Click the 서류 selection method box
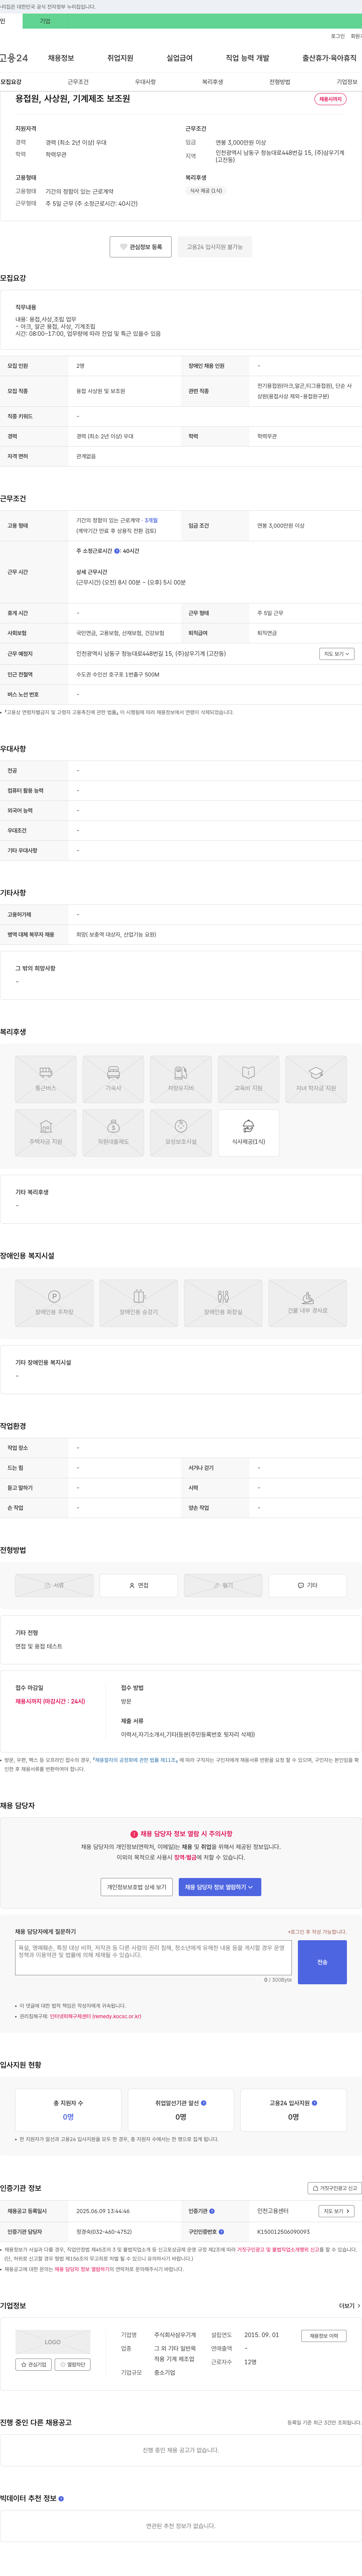The image size is (362, 2576). pos(54,1585)
